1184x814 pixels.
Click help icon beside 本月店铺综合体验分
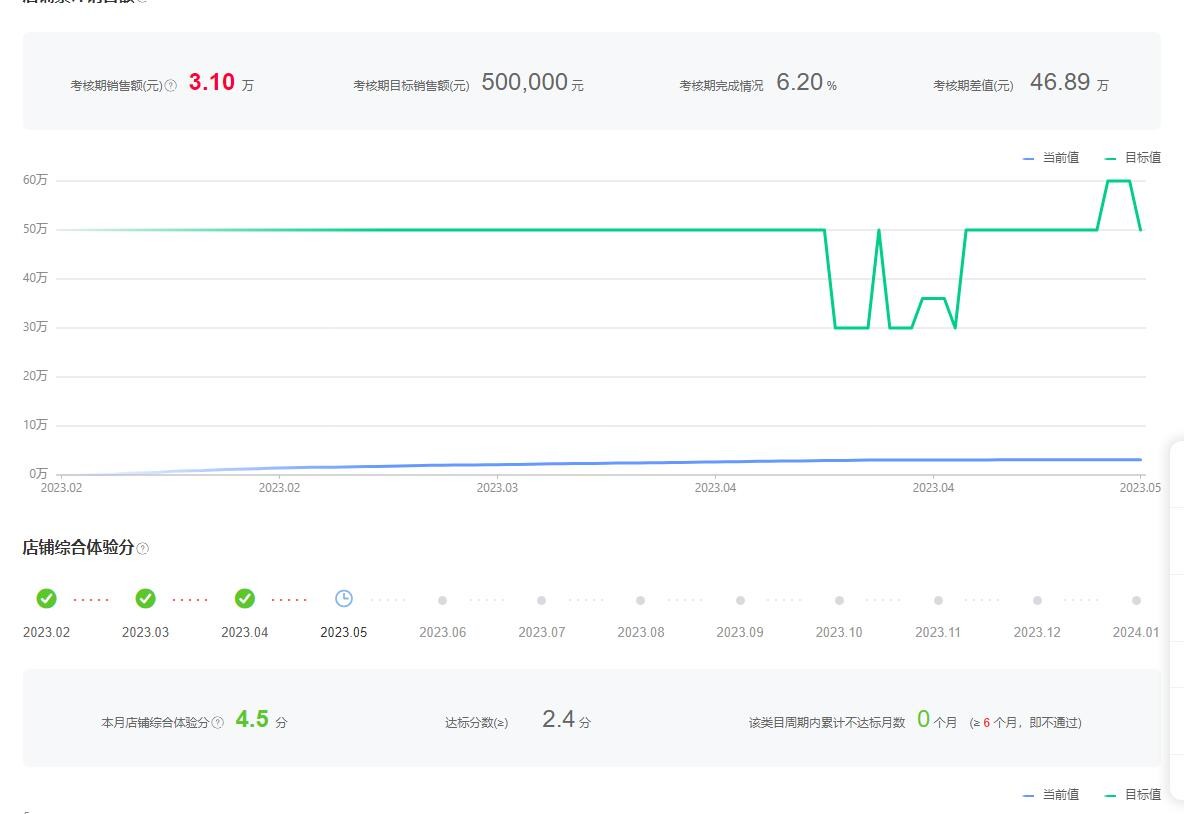tap(217, 723)
